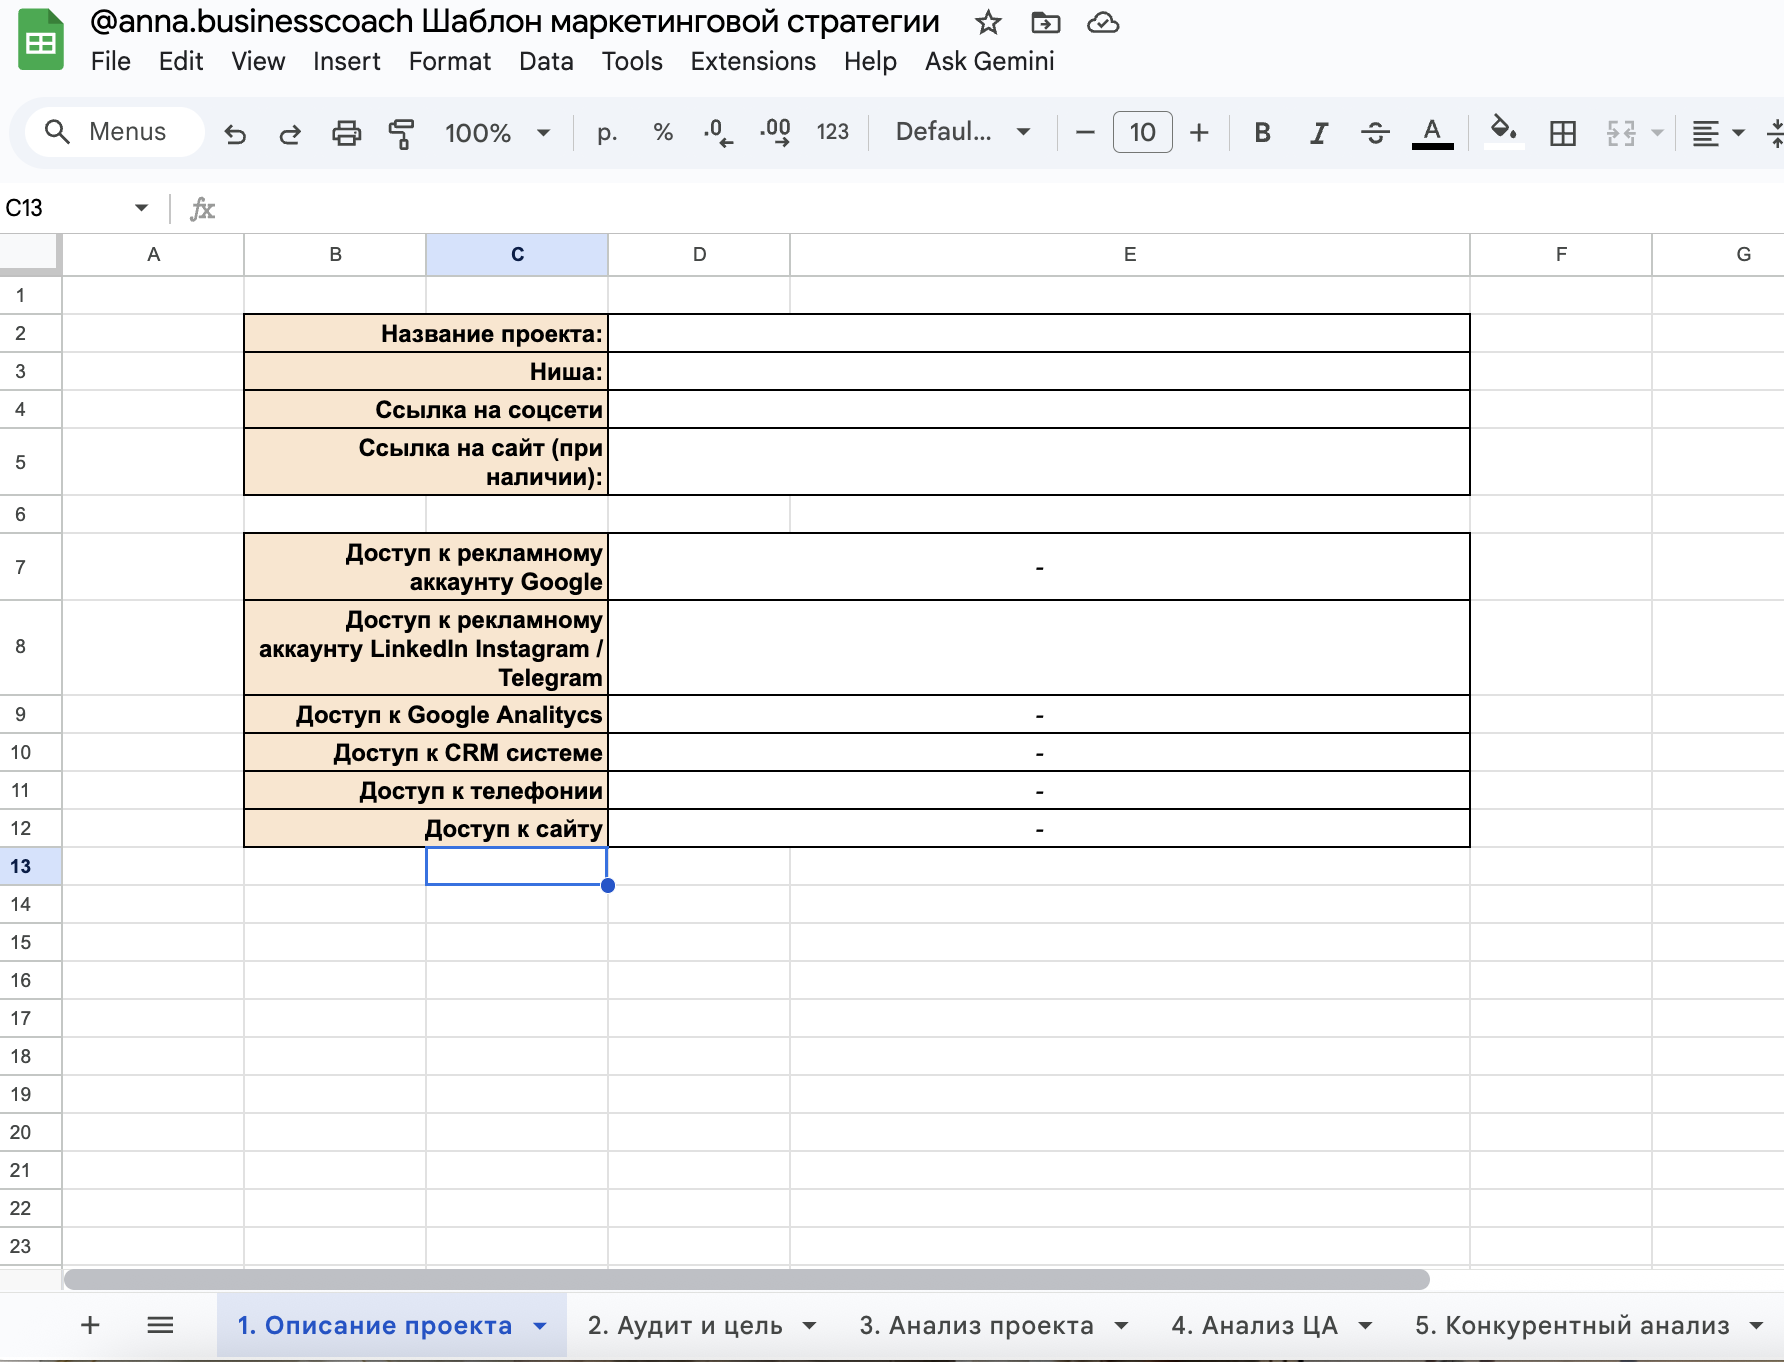Click the font size input field
The image size is (1784, 1362).
pyautogui.click(x=1142, y=132)
